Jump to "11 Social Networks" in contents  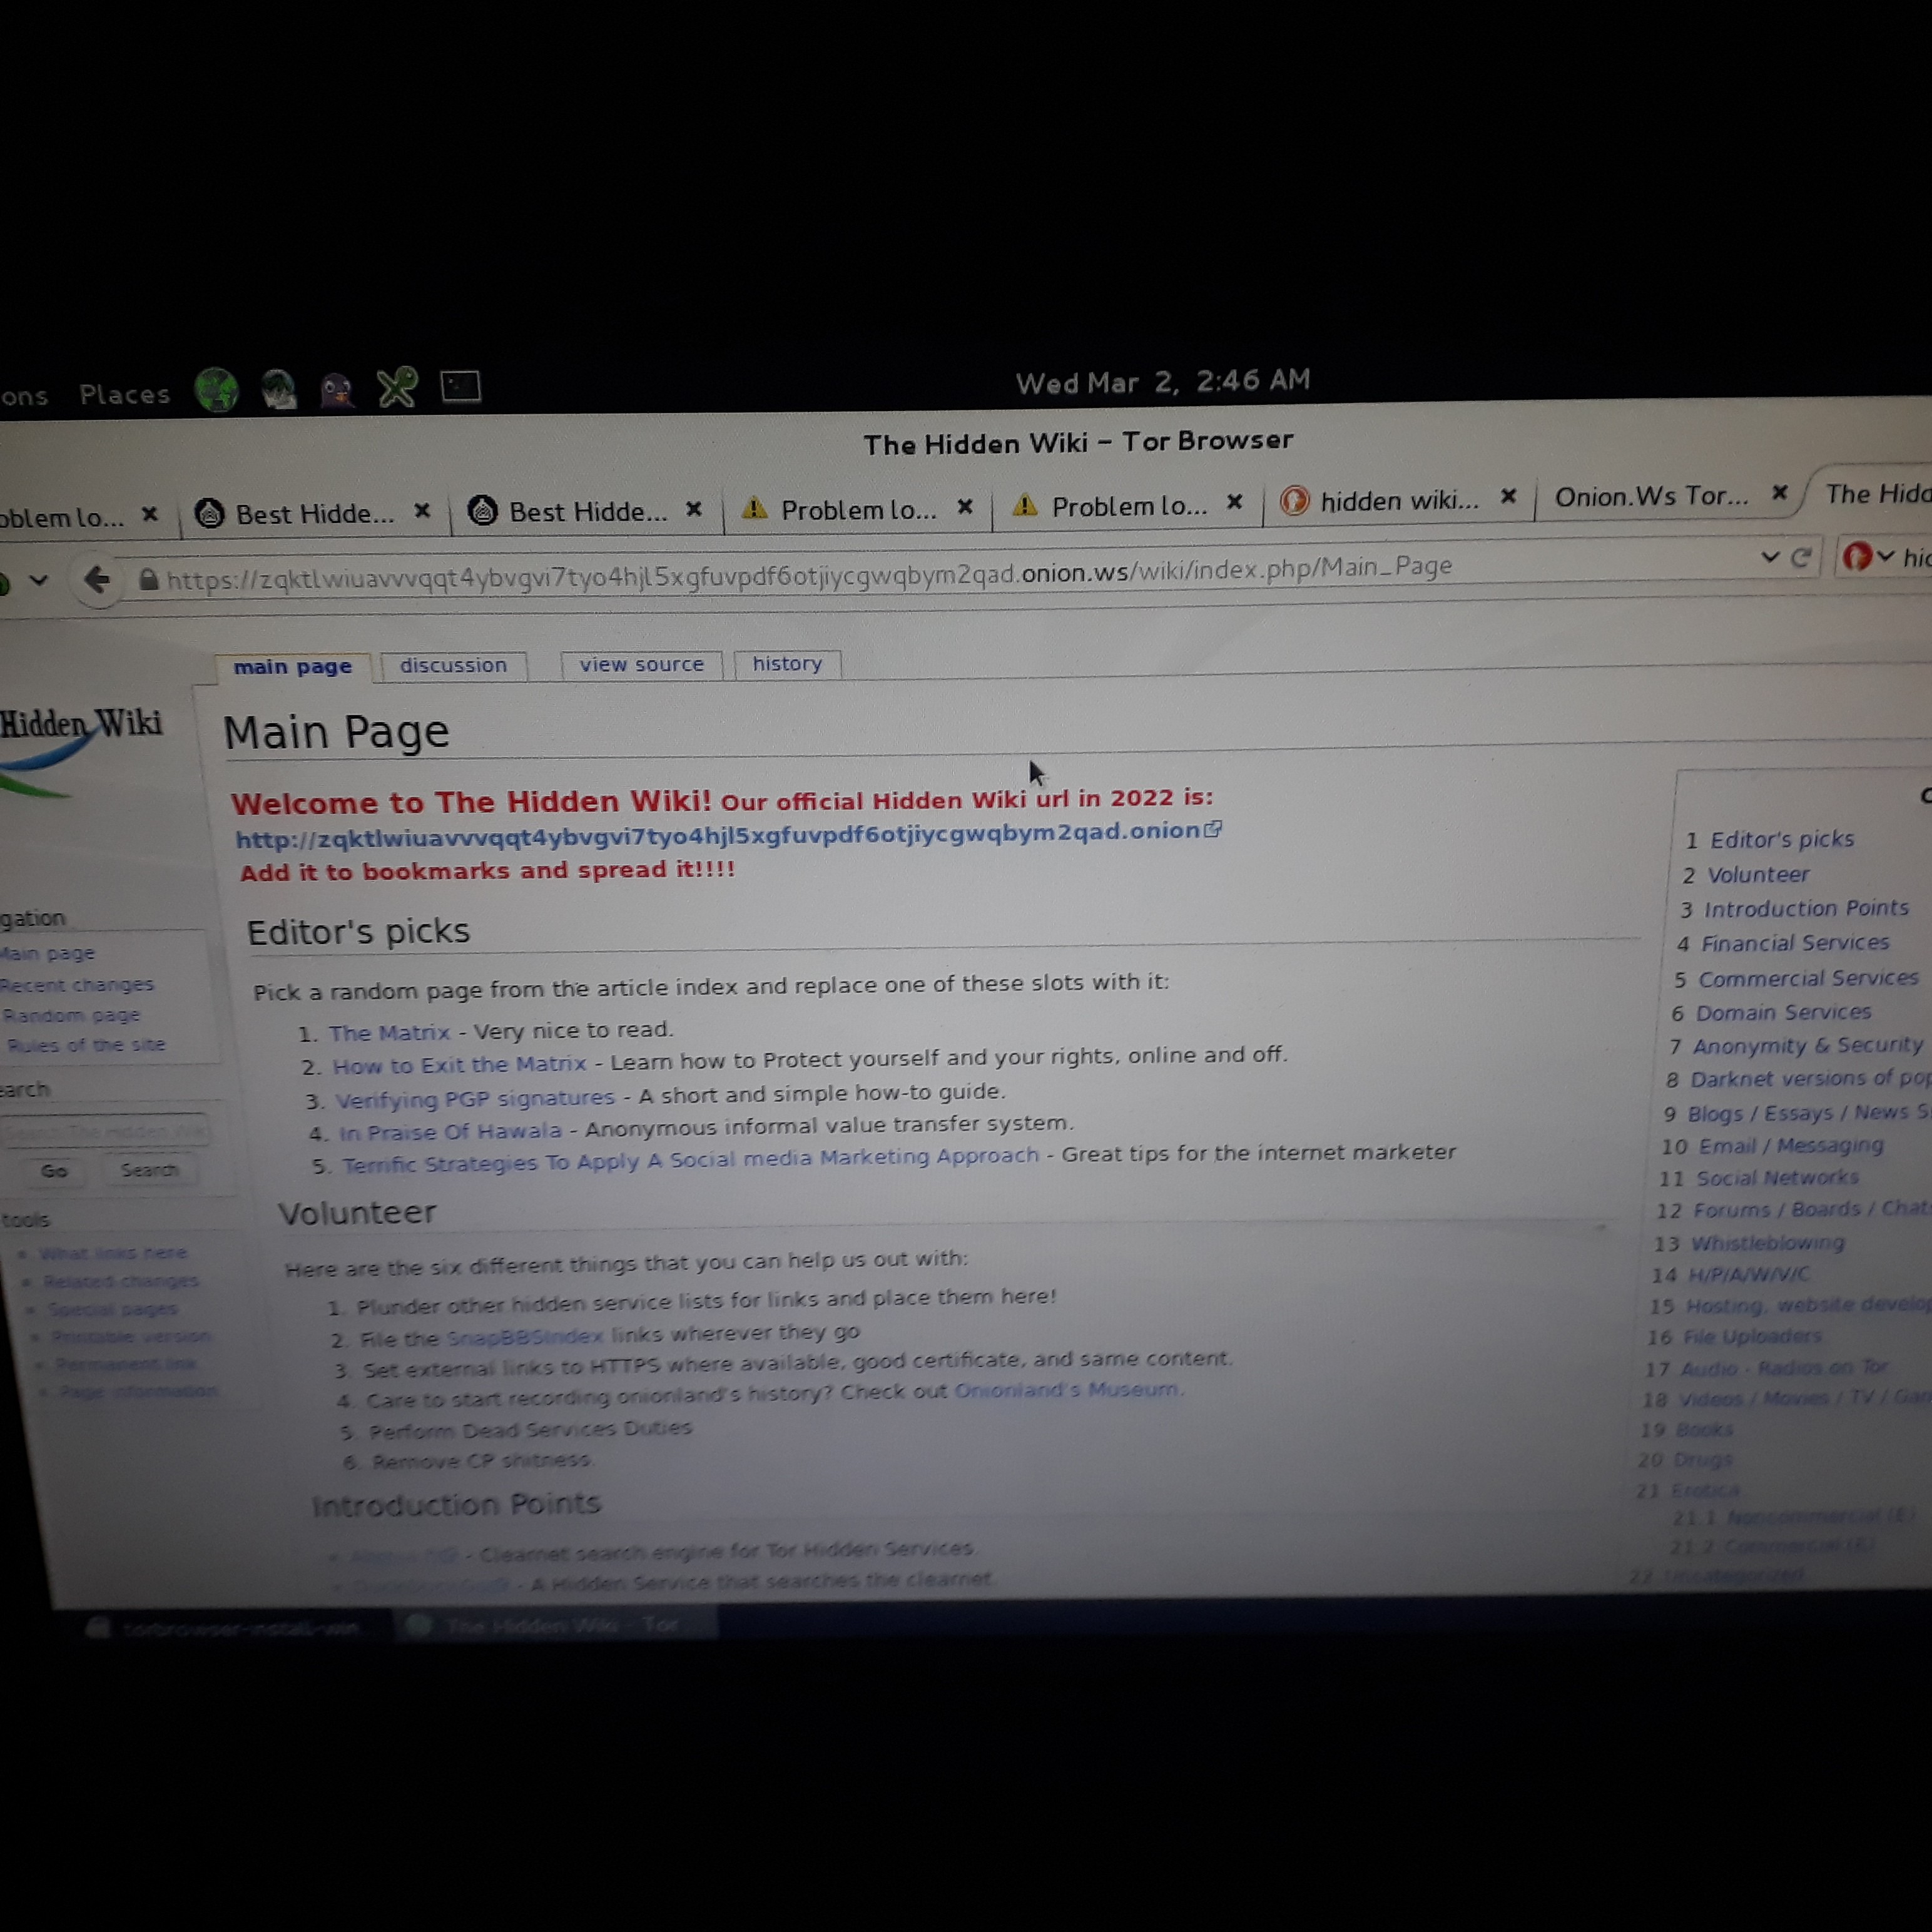coord(1759,1178)
